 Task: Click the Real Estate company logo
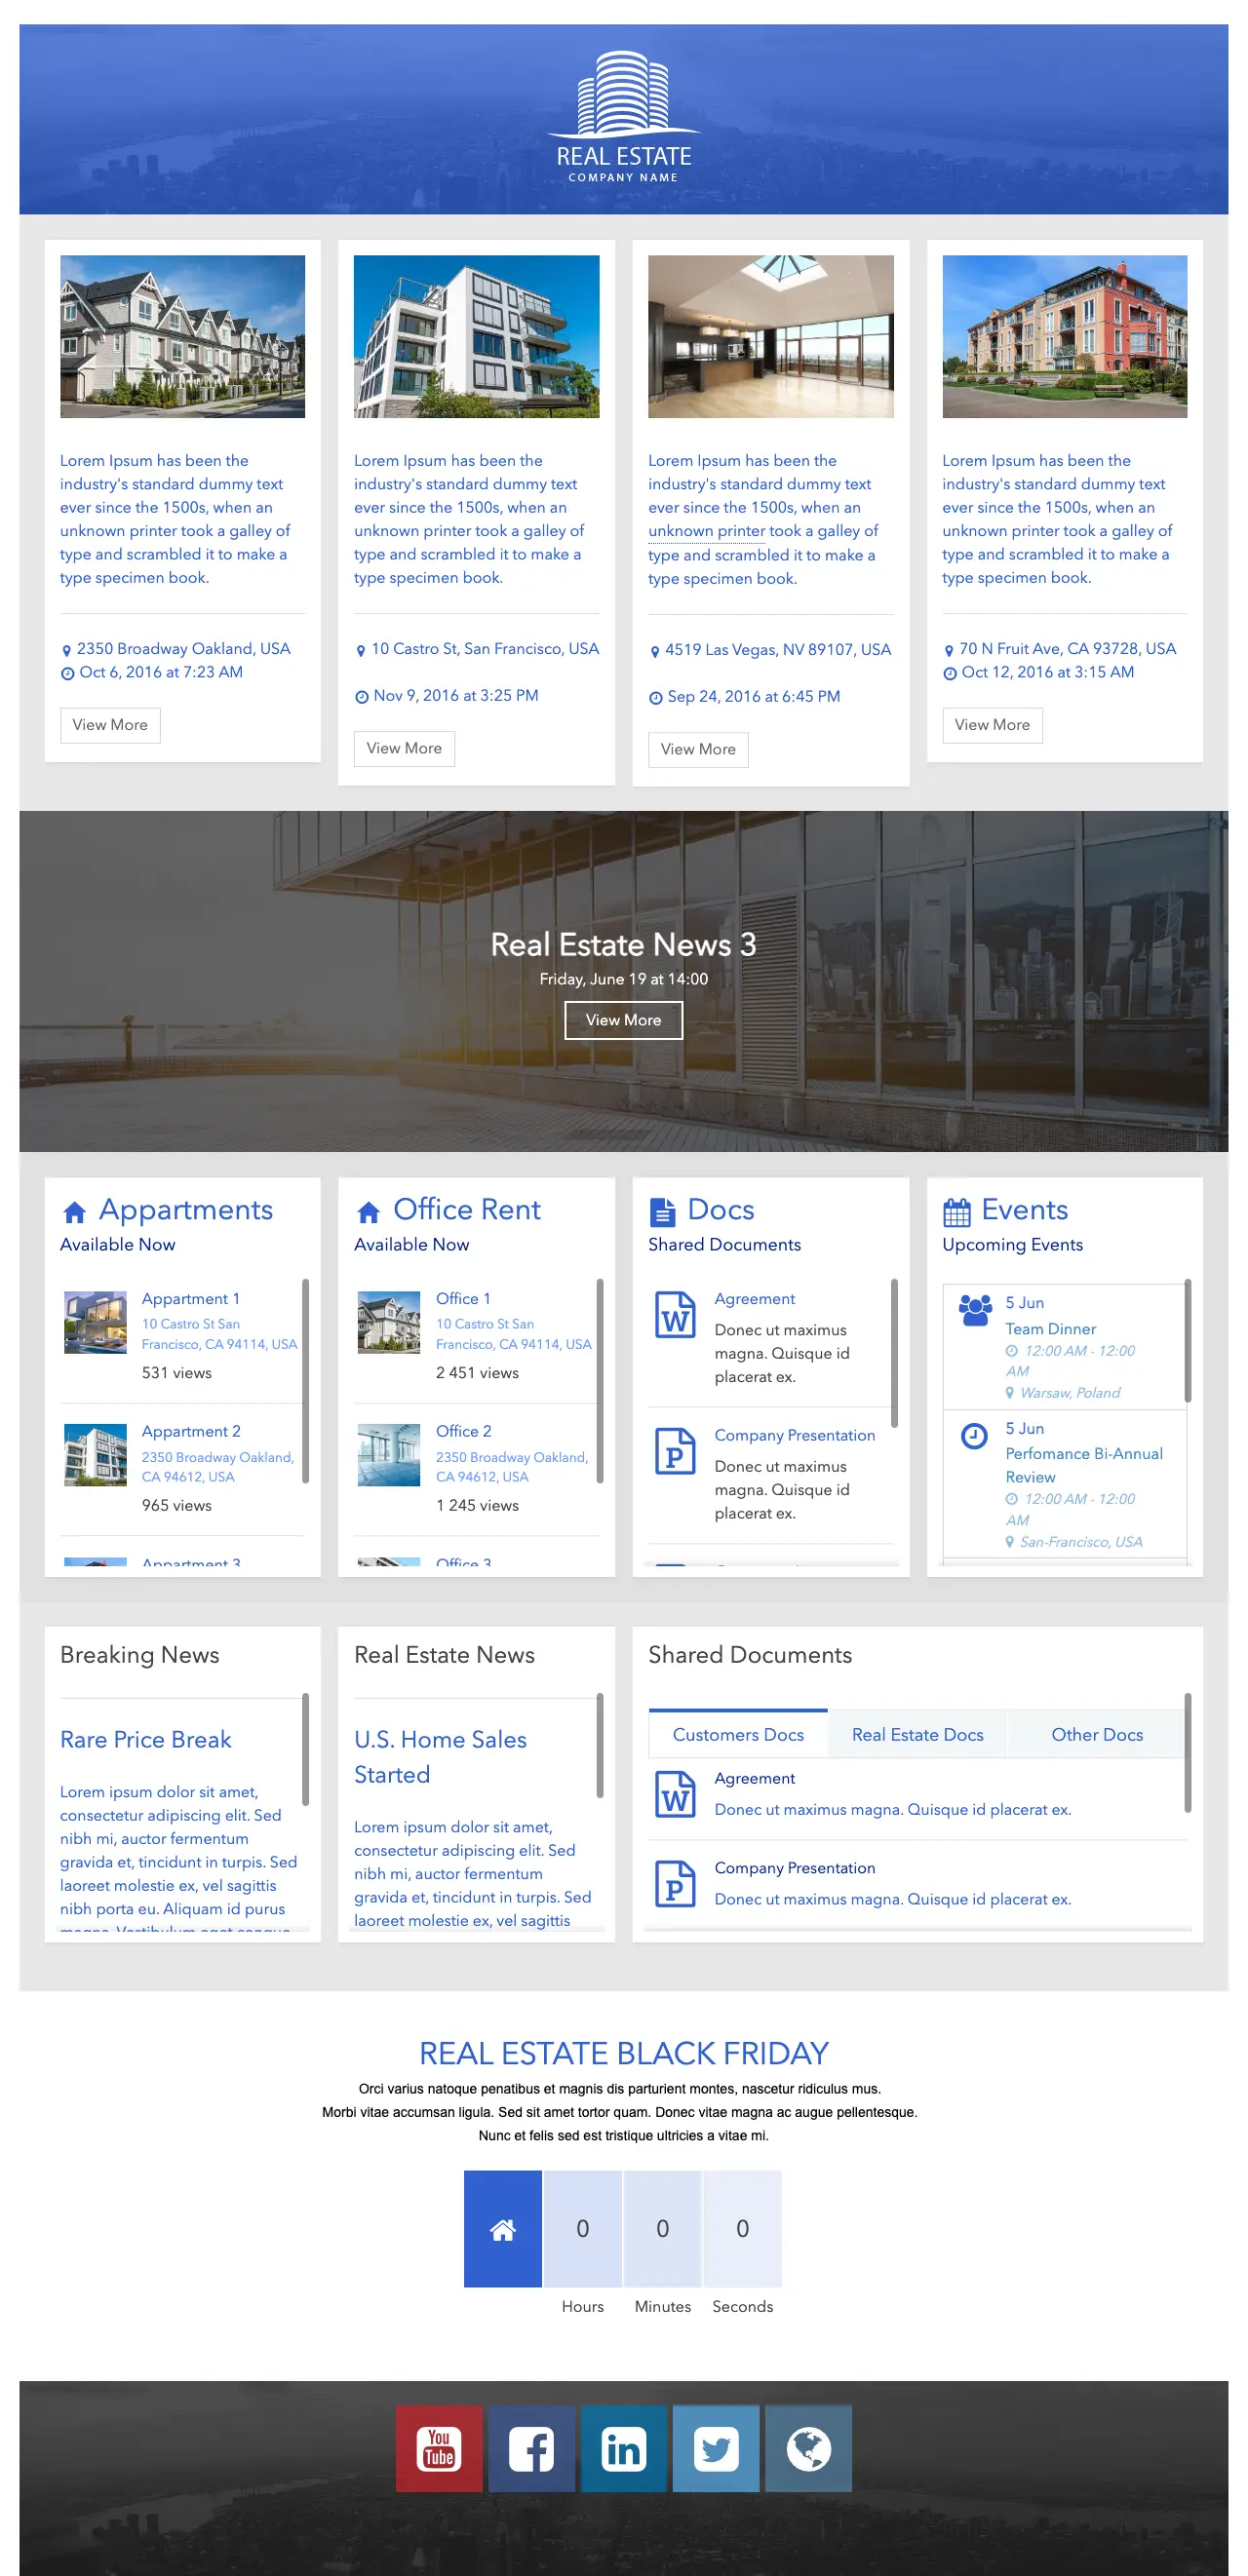[x=623, y=117]
